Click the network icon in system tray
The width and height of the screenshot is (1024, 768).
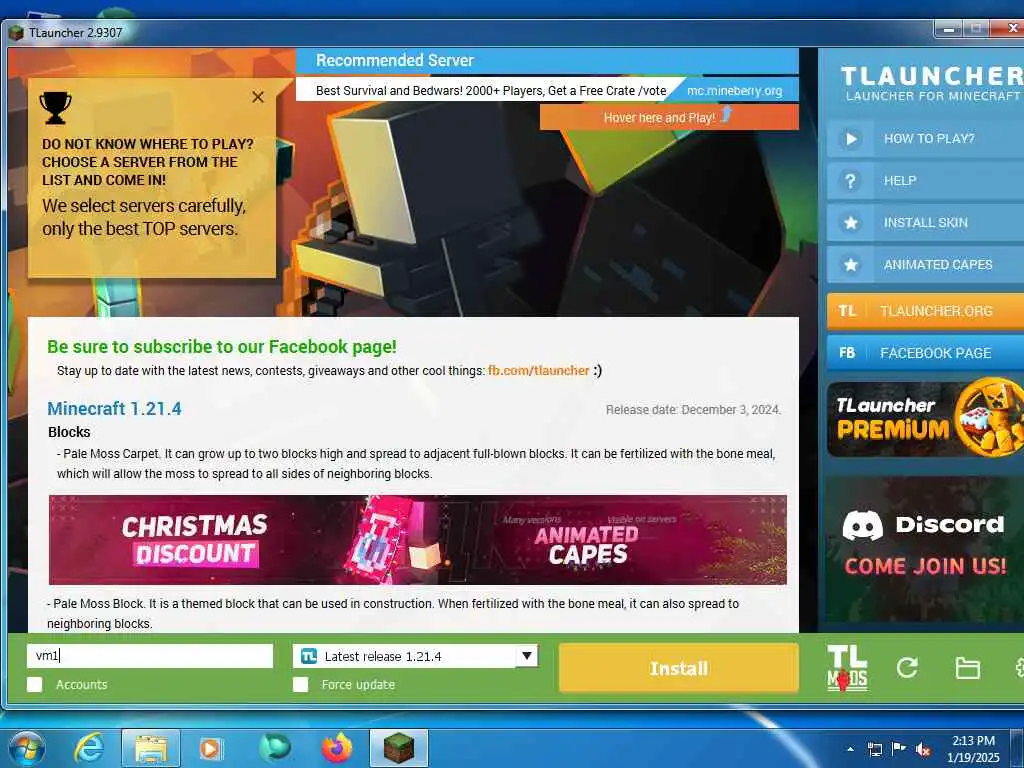pos(874,749)
